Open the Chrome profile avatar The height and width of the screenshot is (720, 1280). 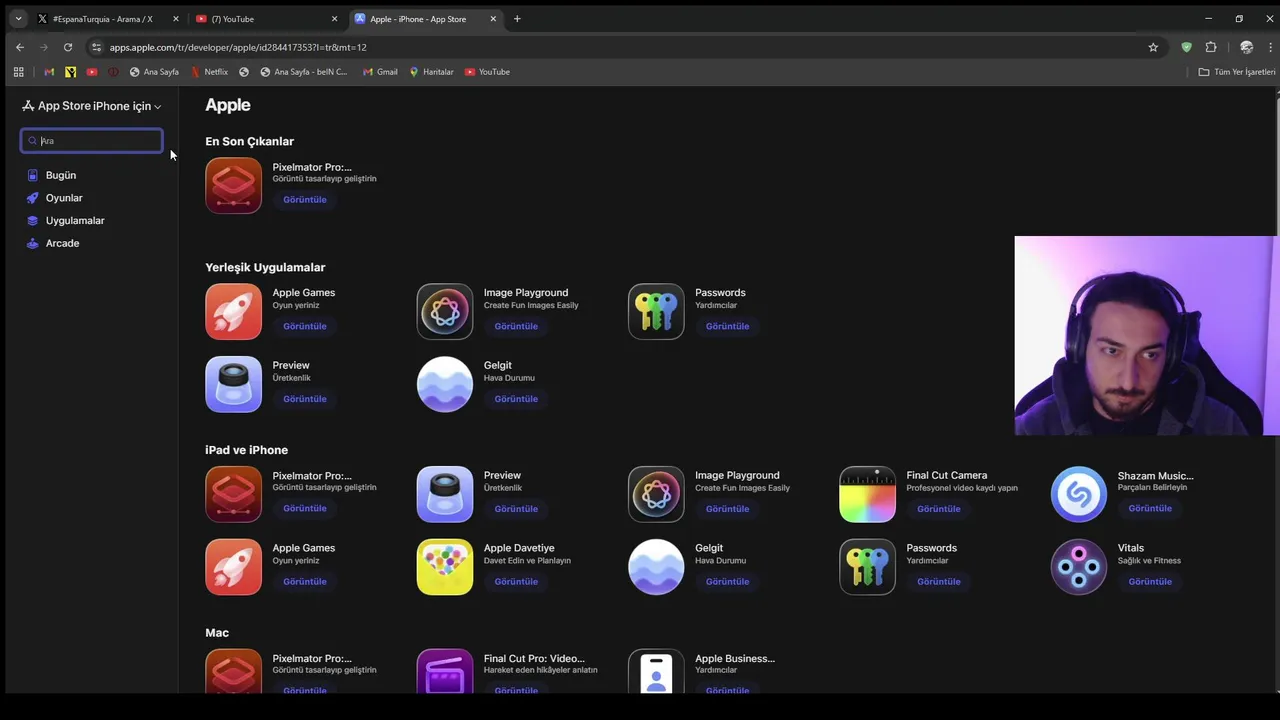click(1246, 47)
